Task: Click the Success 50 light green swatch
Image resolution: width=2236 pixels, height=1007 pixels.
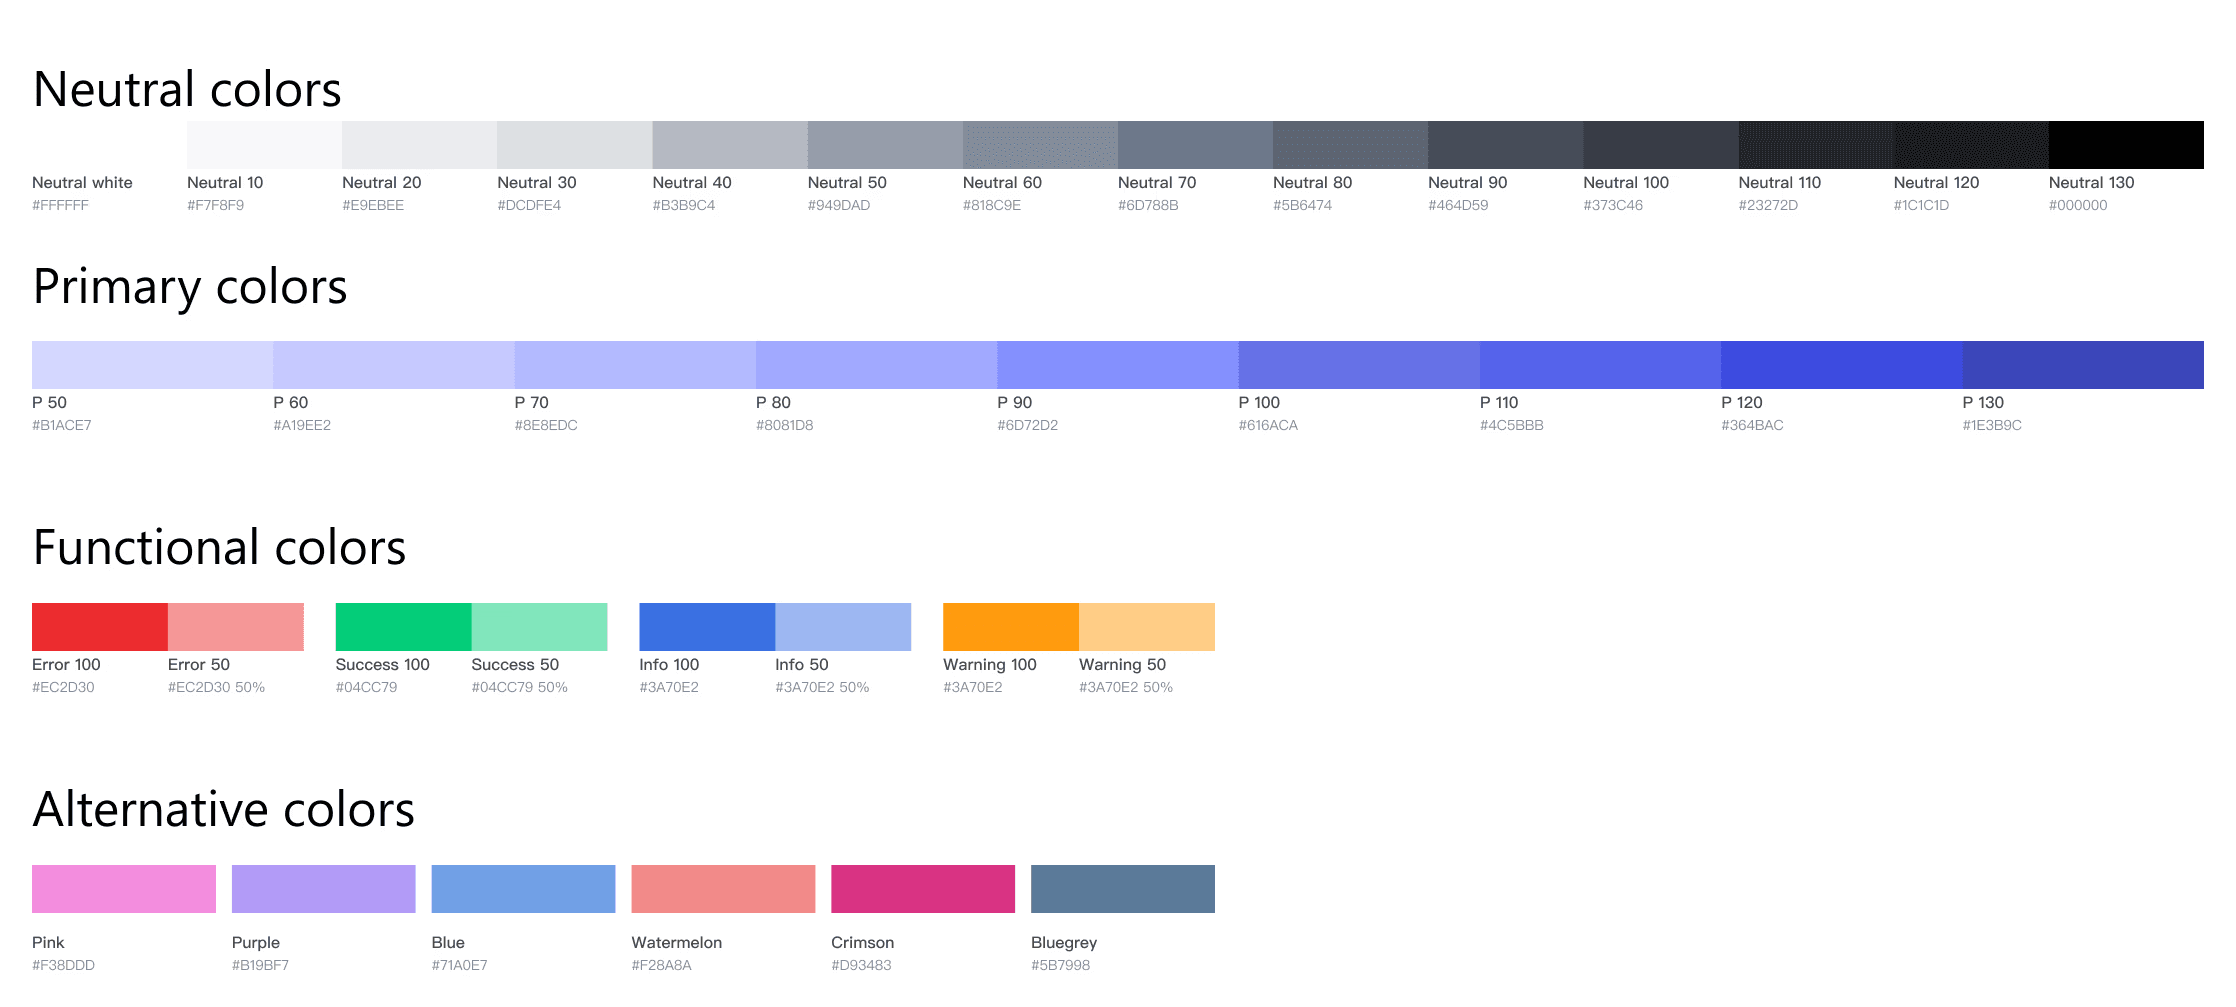Action: (540, 627)
